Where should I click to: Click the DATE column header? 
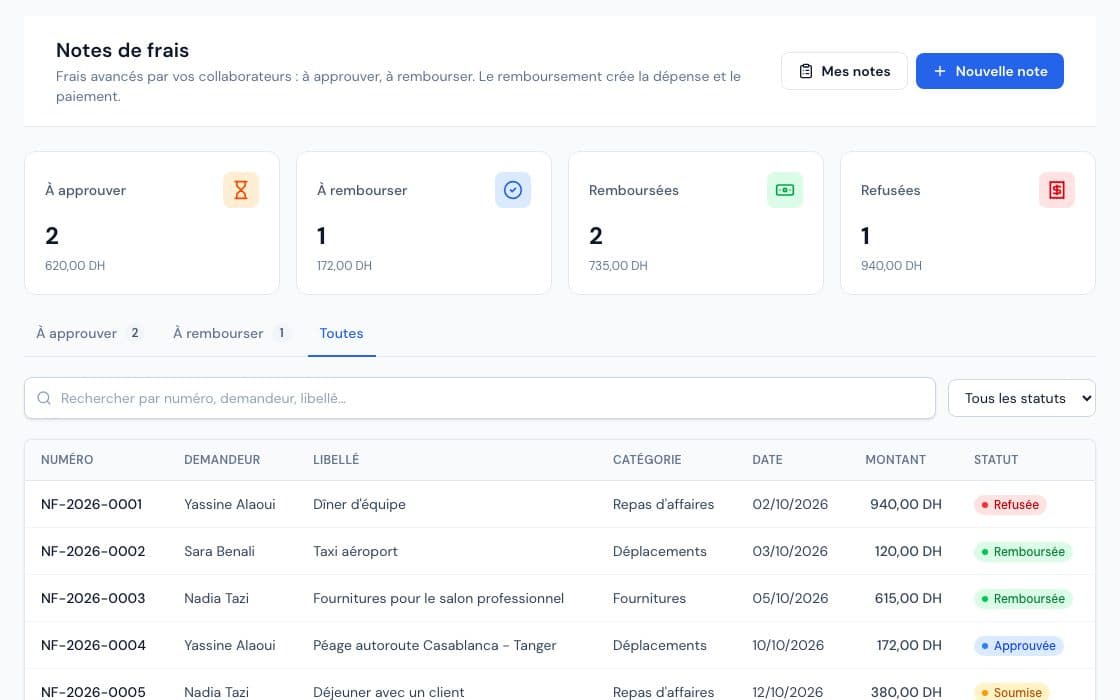pyautogui.click(x=767, y=460)
